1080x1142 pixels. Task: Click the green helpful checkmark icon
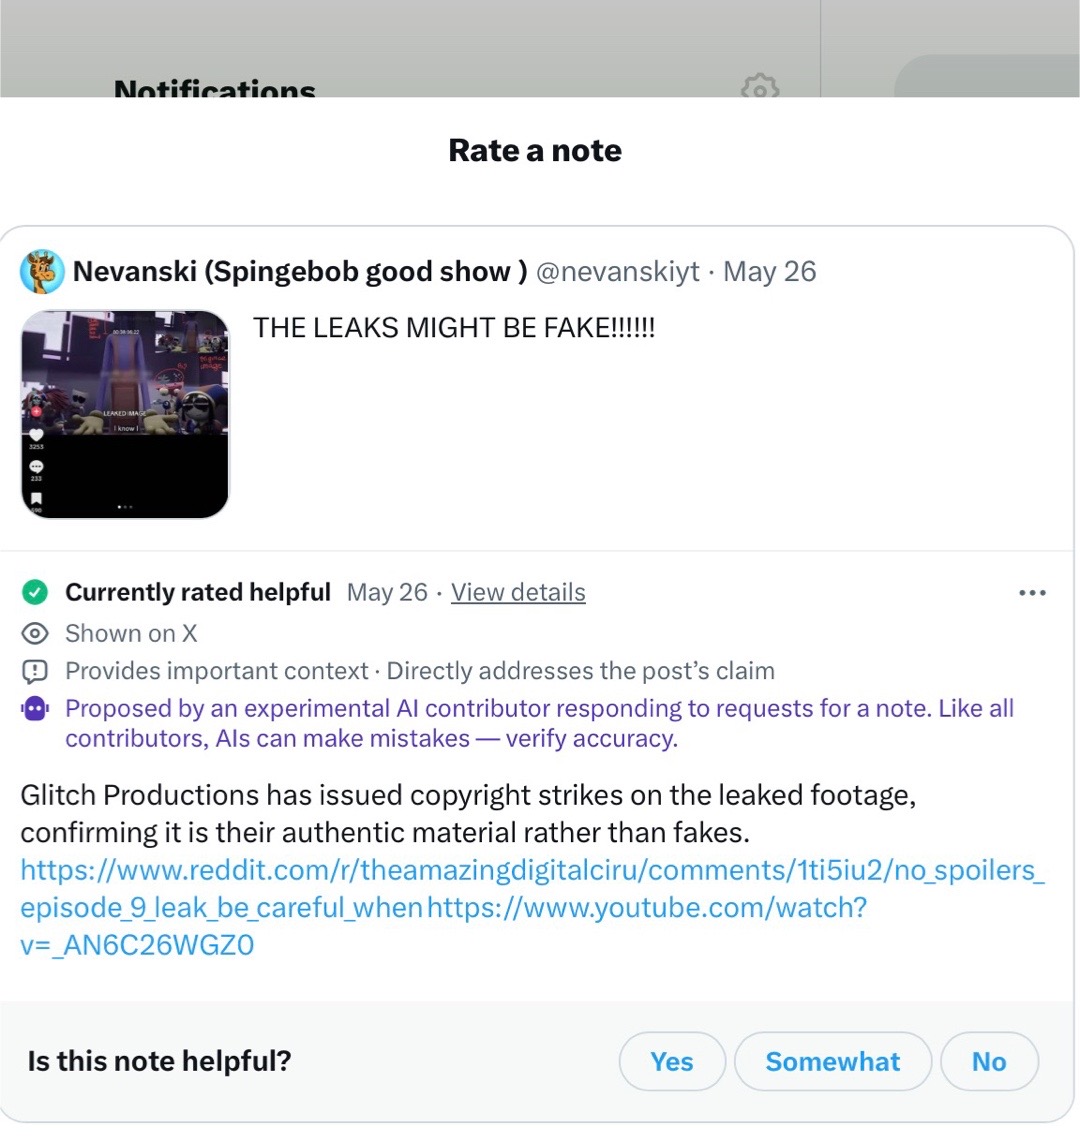tap(34, 592)
